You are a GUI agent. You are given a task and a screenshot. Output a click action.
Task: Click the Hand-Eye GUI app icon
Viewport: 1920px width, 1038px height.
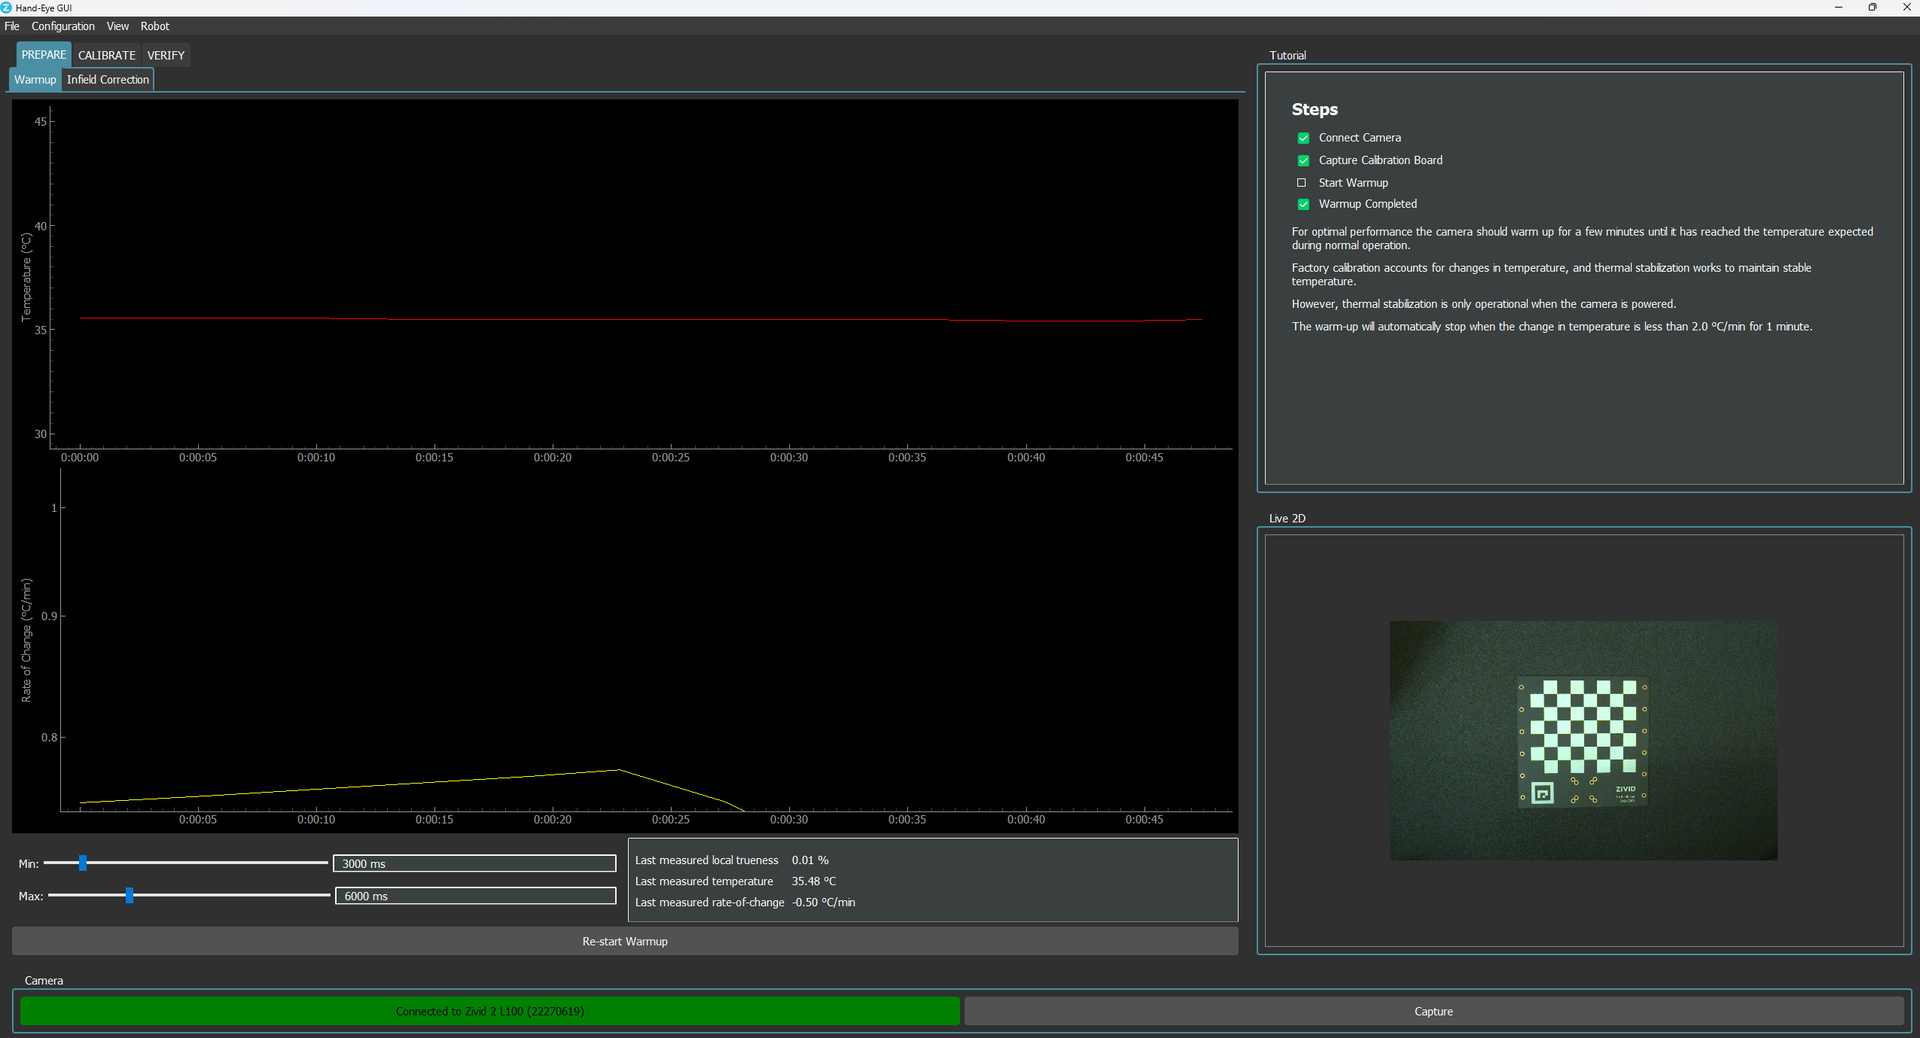point(7,7)
